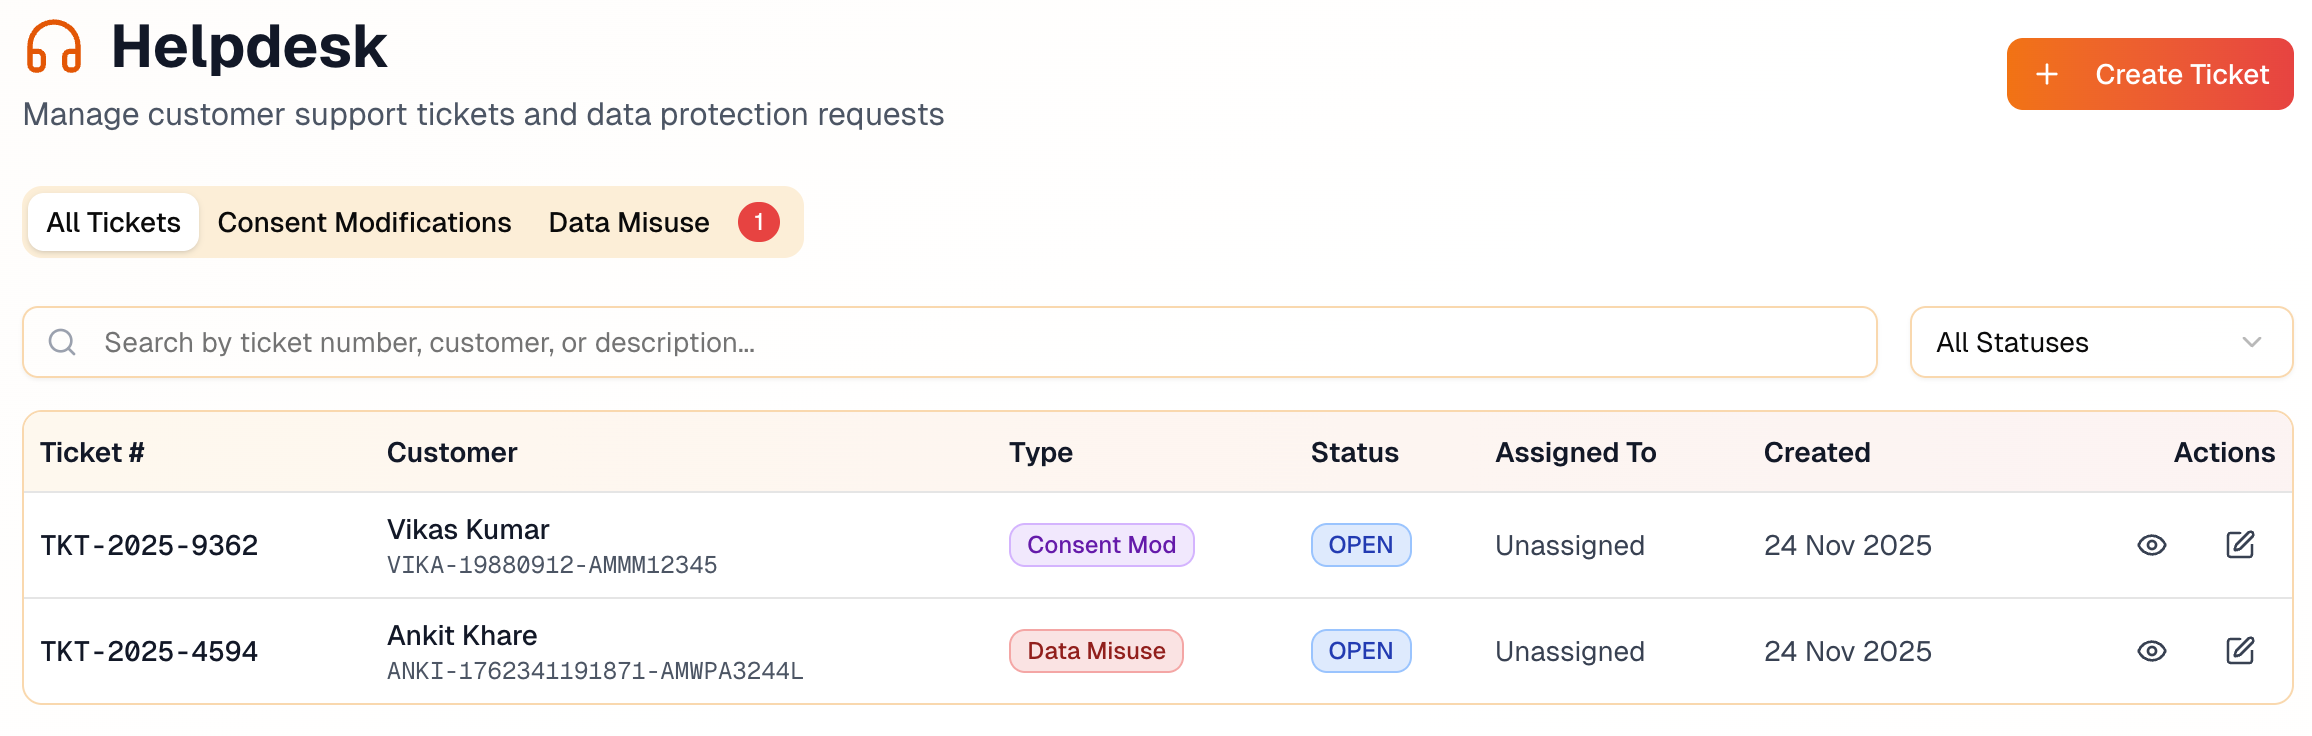
Task: Expand the Data Misuse badge on Ankit's row
Action: click(x=1096, y=650)
